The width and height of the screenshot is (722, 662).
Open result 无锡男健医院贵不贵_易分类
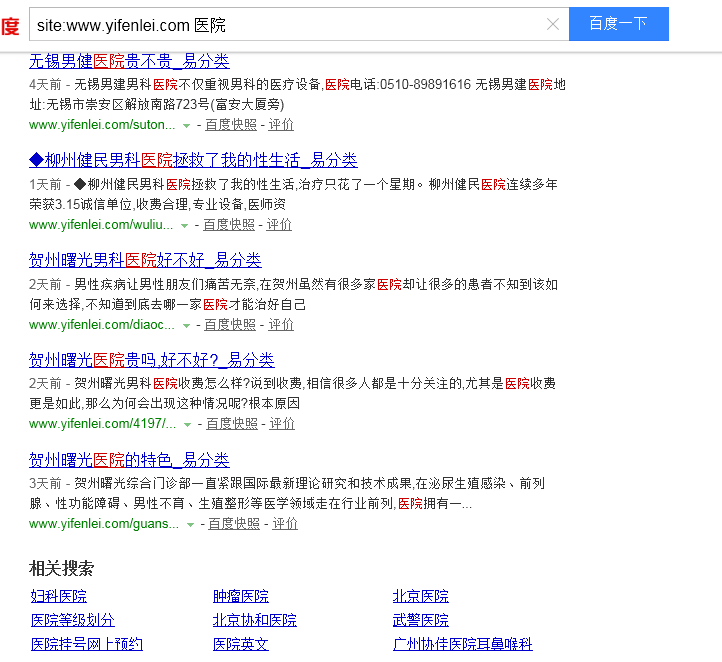(x=129, y=61)
